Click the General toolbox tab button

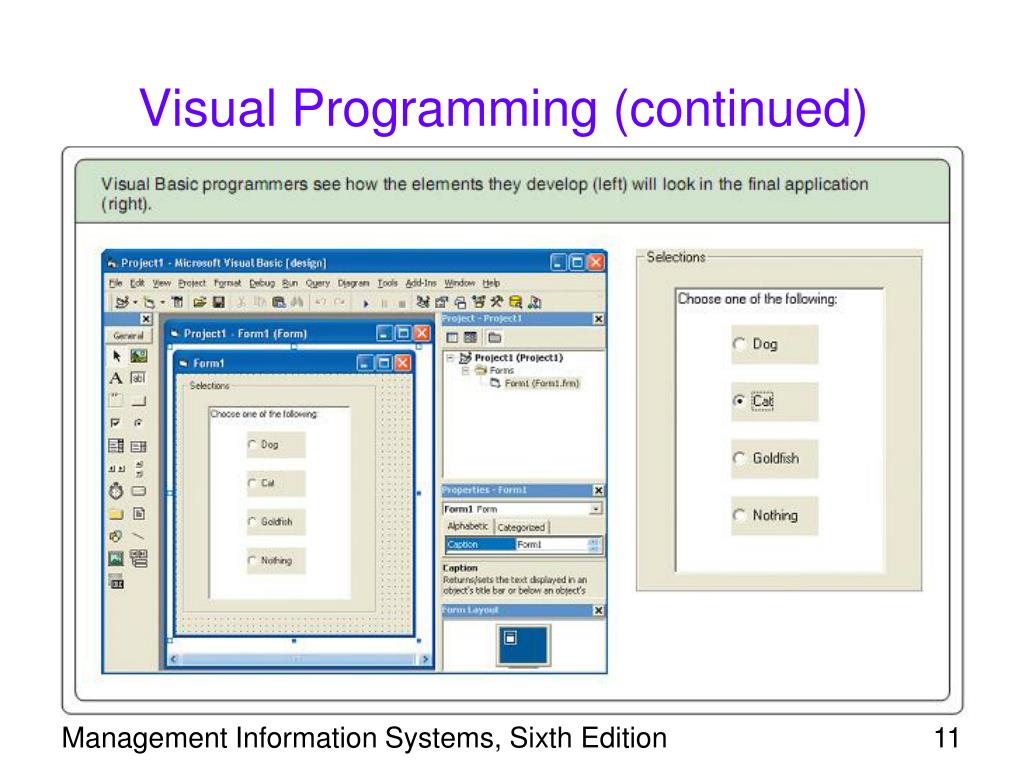128,336
